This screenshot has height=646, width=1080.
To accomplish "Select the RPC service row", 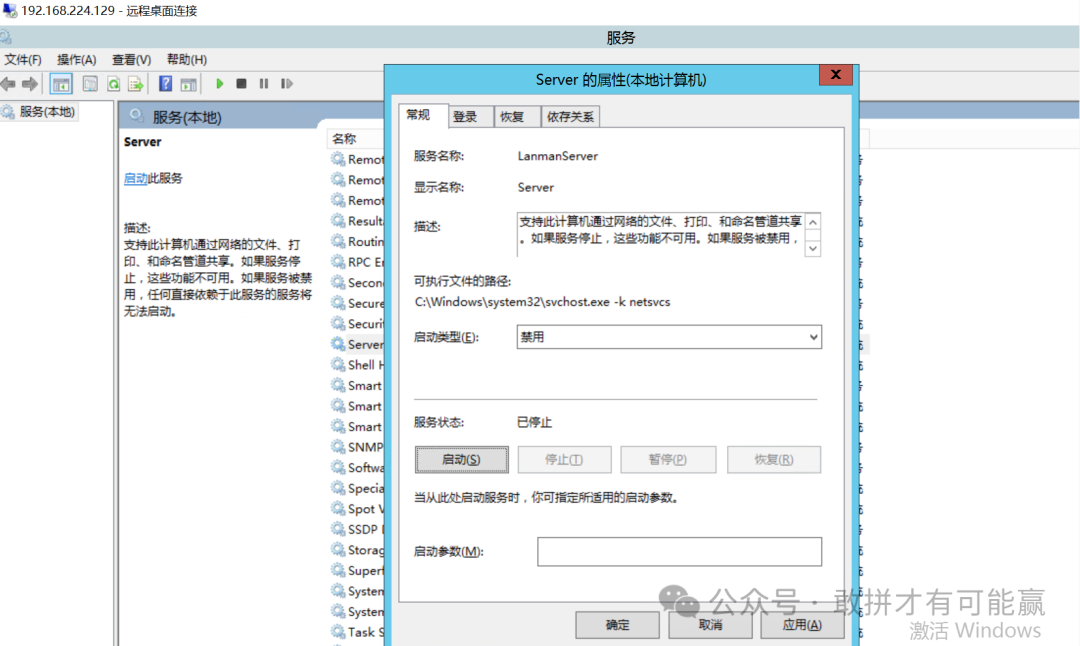I will point(357,262).
